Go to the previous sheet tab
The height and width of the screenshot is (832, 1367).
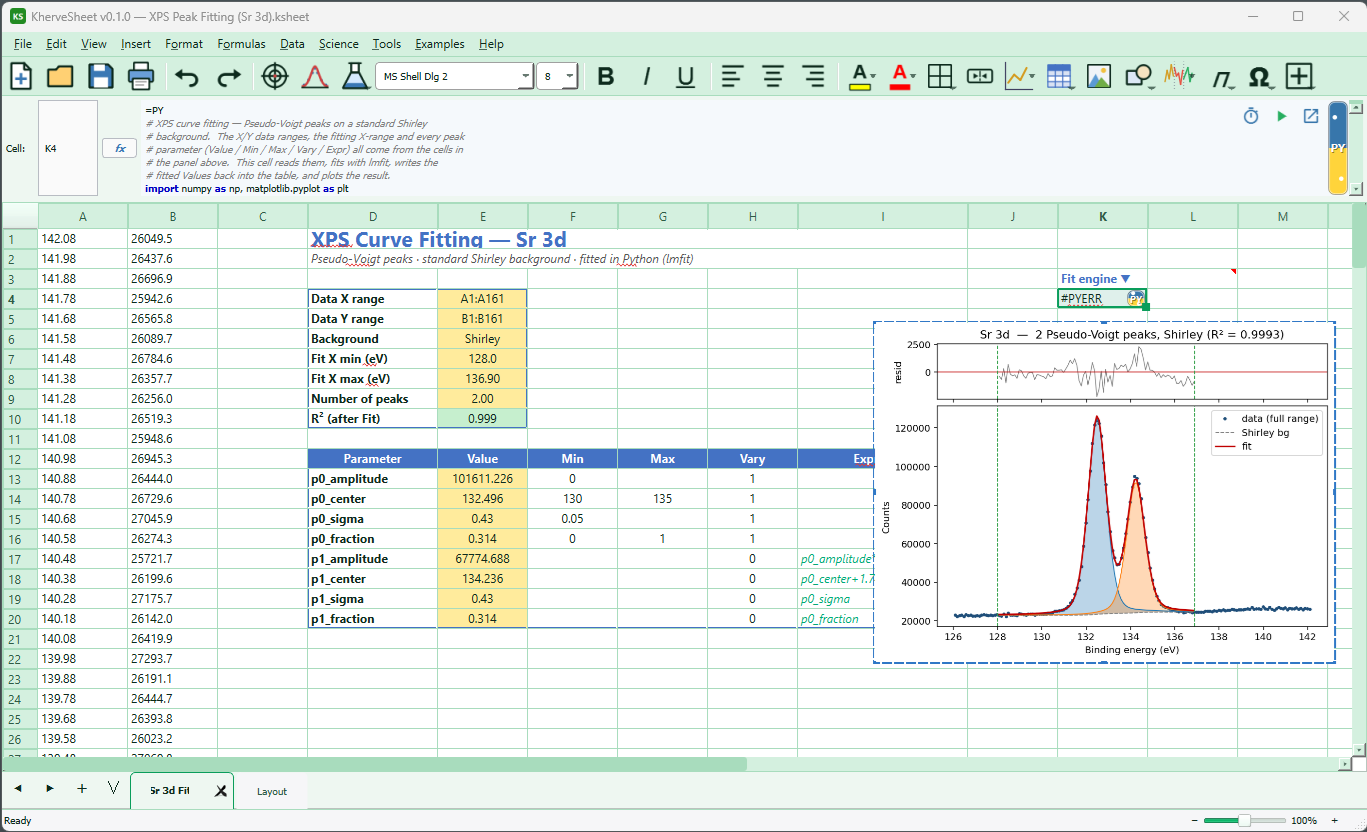18,788
